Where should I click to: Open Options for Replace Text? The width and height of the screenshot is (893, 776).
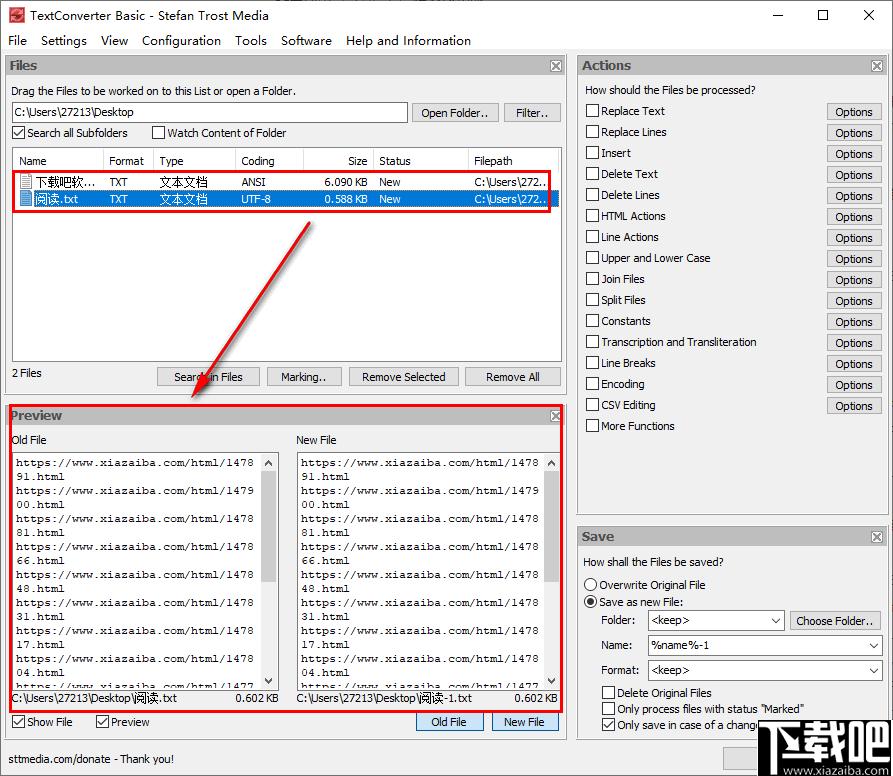tap(854, 112)
